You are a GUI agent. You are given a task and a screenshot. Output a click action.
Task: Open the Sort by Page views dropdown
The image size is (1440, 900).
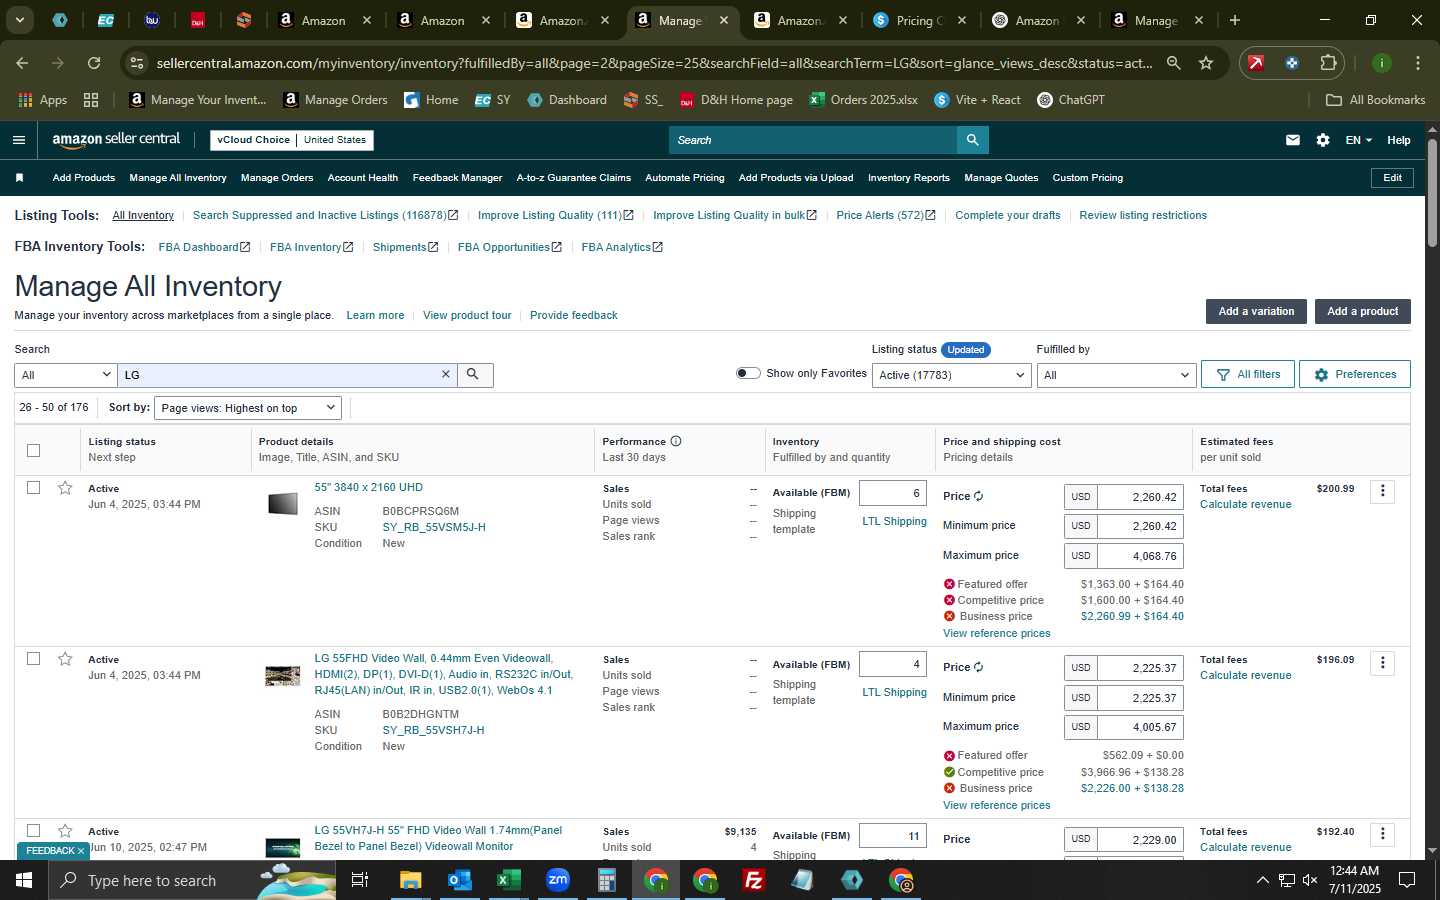pos(248,408)
